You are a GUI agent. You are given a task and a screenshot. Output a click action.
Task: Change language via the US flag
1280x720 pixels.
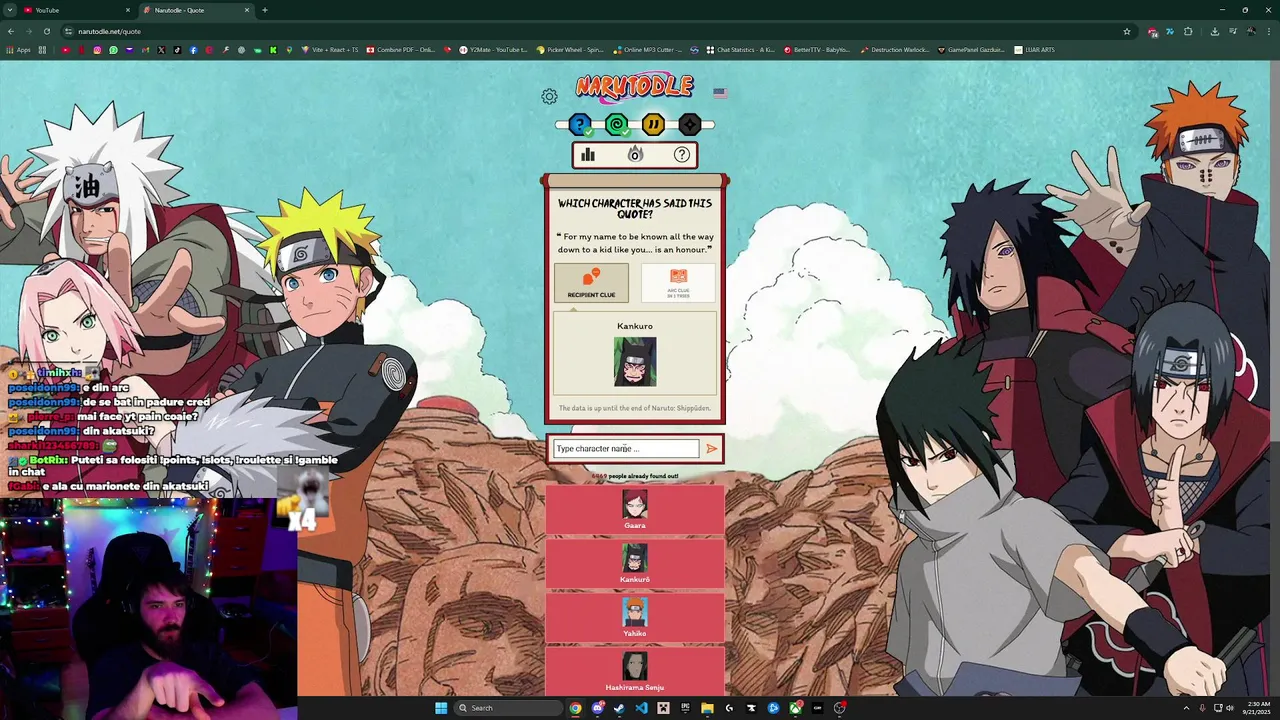720,93
